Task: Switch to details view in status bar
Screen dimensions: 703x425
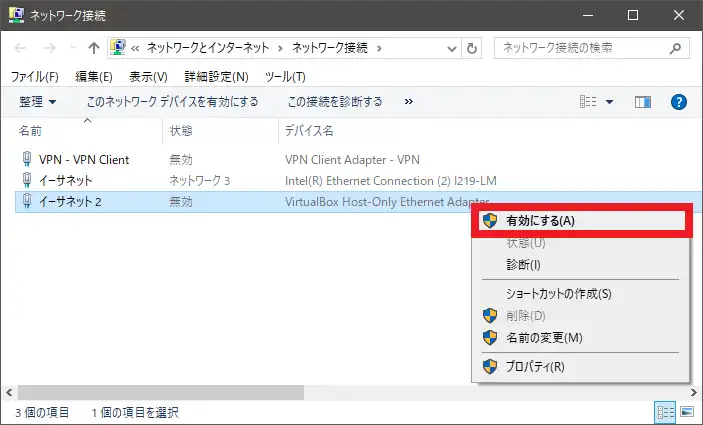Action: click(x=666, y=412)
